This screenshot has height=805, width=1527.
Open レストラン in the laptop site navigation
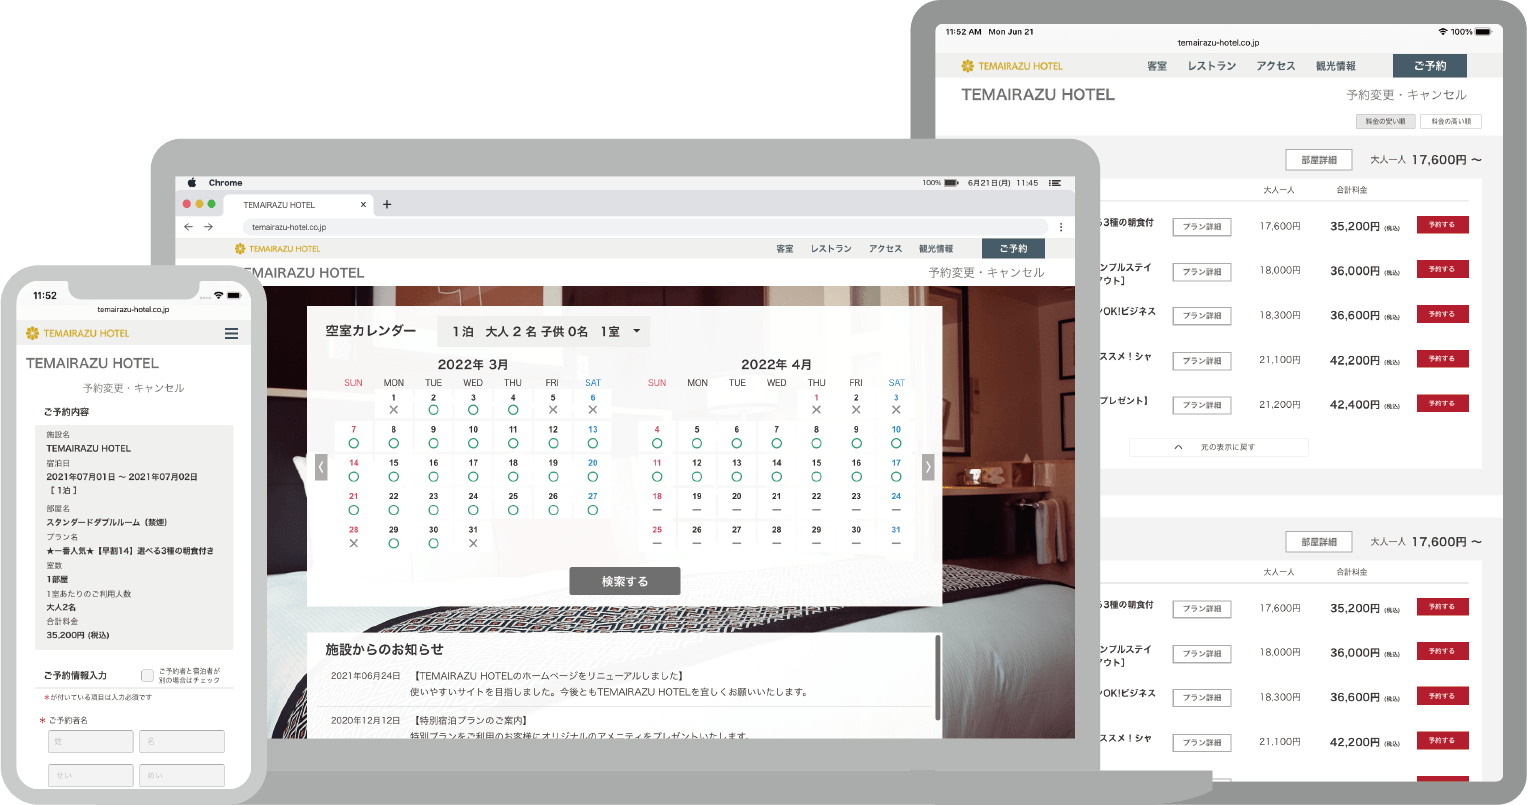[x=831, y=249]
